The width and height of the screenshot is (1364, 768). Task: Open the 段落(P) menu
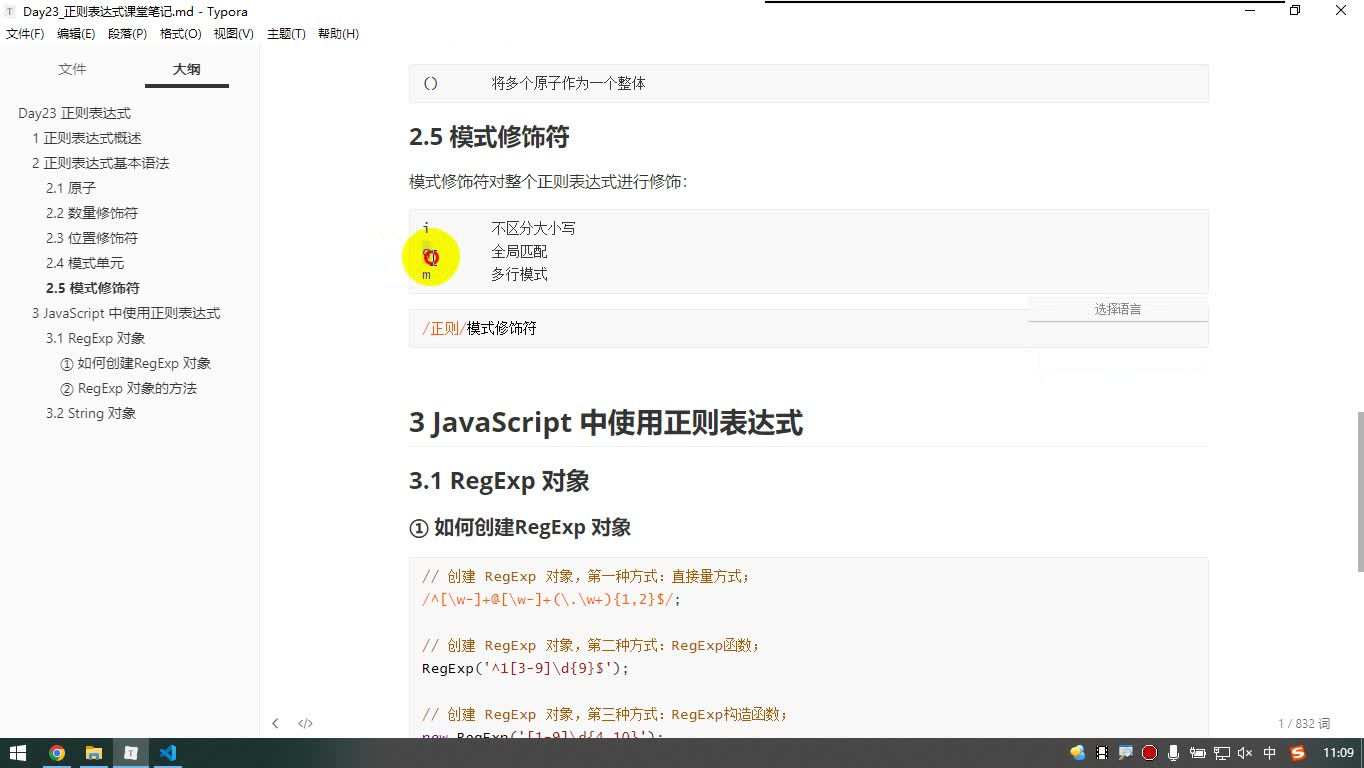127,34
